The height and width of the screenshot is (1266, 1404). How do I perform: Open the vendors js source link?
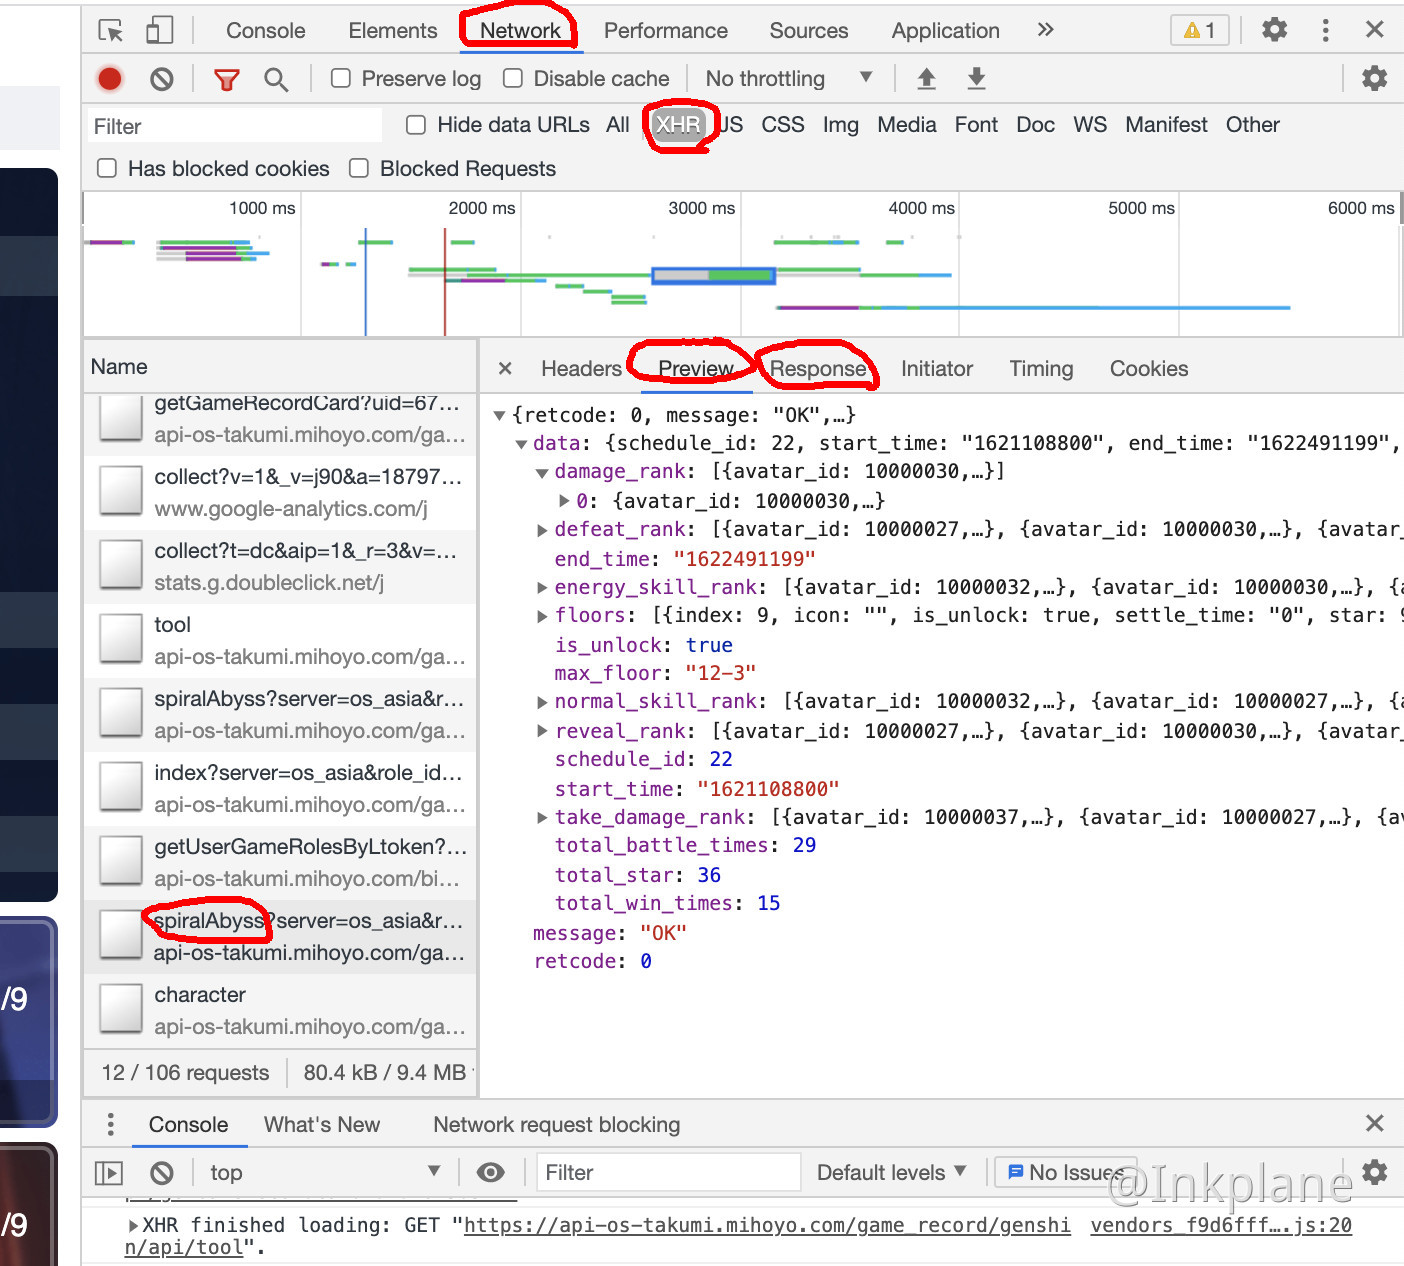(x=1220, y=1225)
